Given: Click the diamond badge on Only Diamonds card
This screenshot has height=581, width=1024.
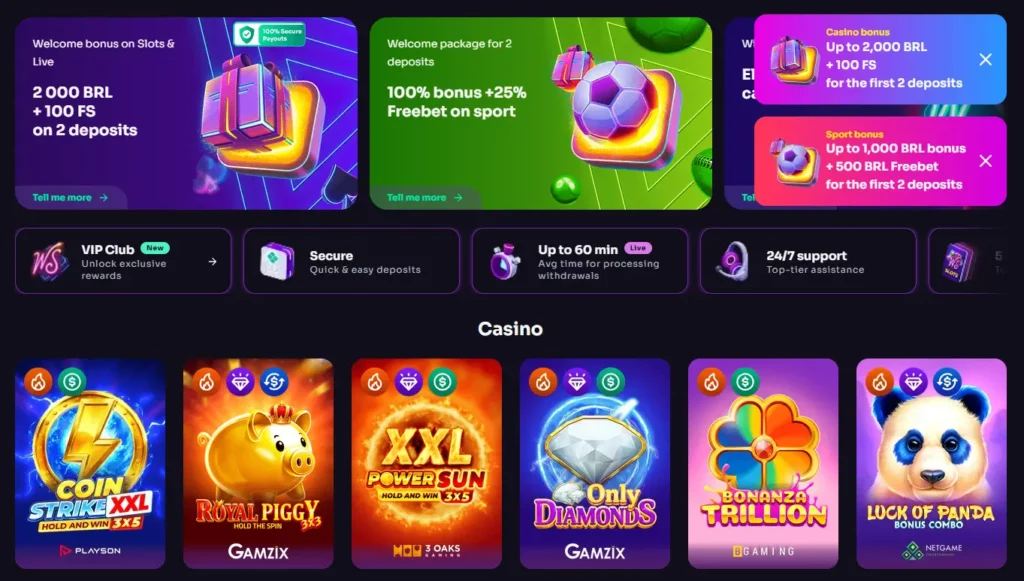Looking at the screenshot, I should (577, 381).
